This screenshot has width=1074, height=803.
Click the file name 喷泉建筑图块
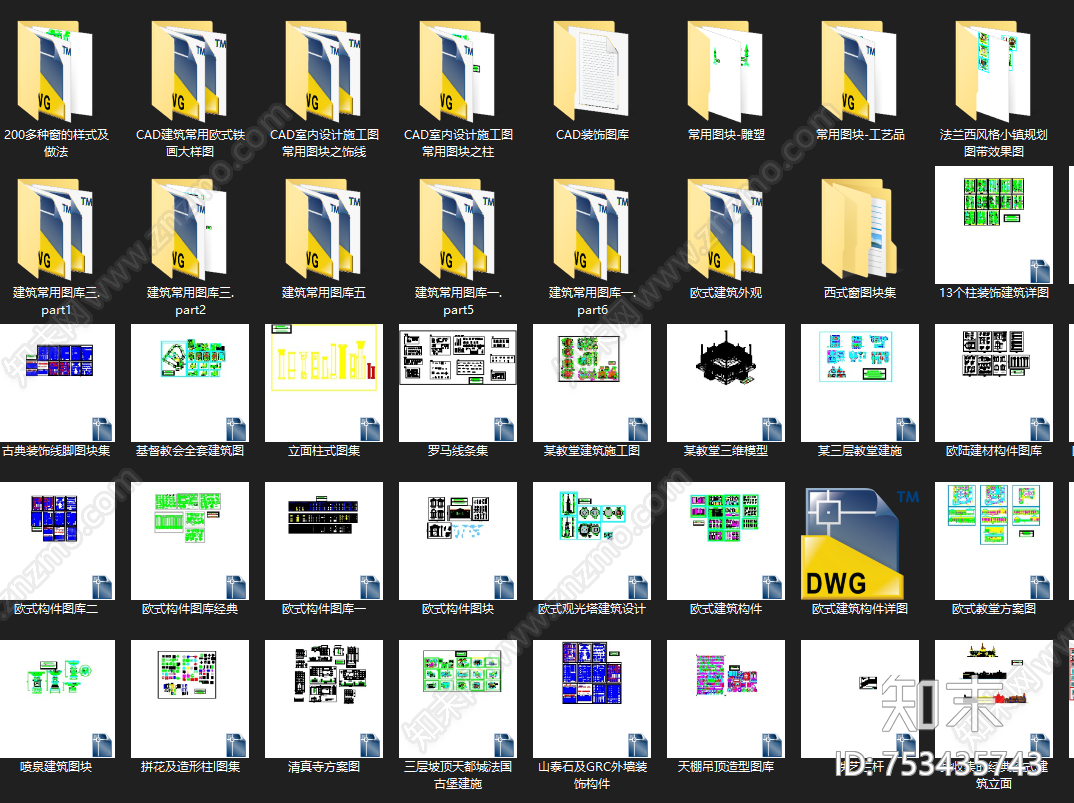pos(56,767)
